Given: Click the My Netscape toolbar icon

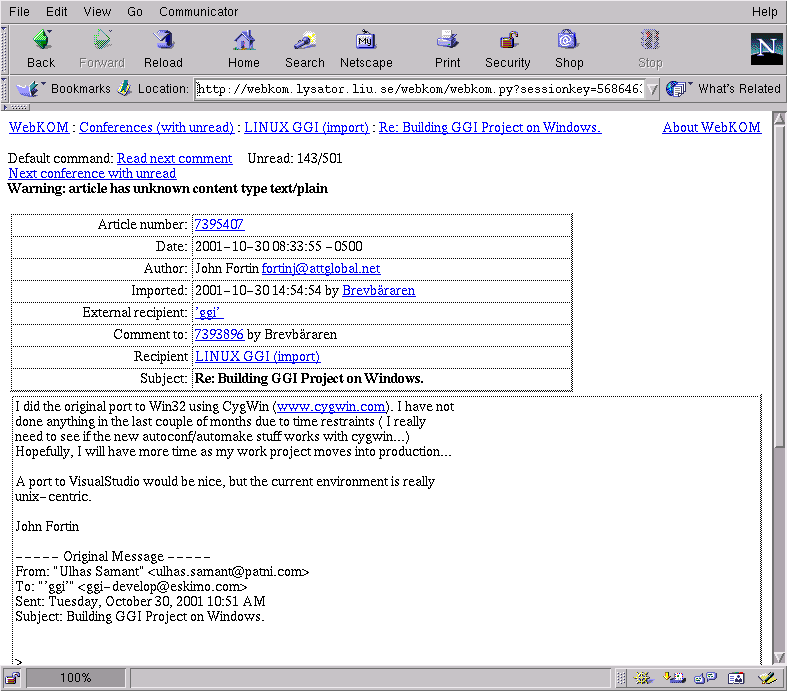Looking at the screenshot, I should coord(366,49).
